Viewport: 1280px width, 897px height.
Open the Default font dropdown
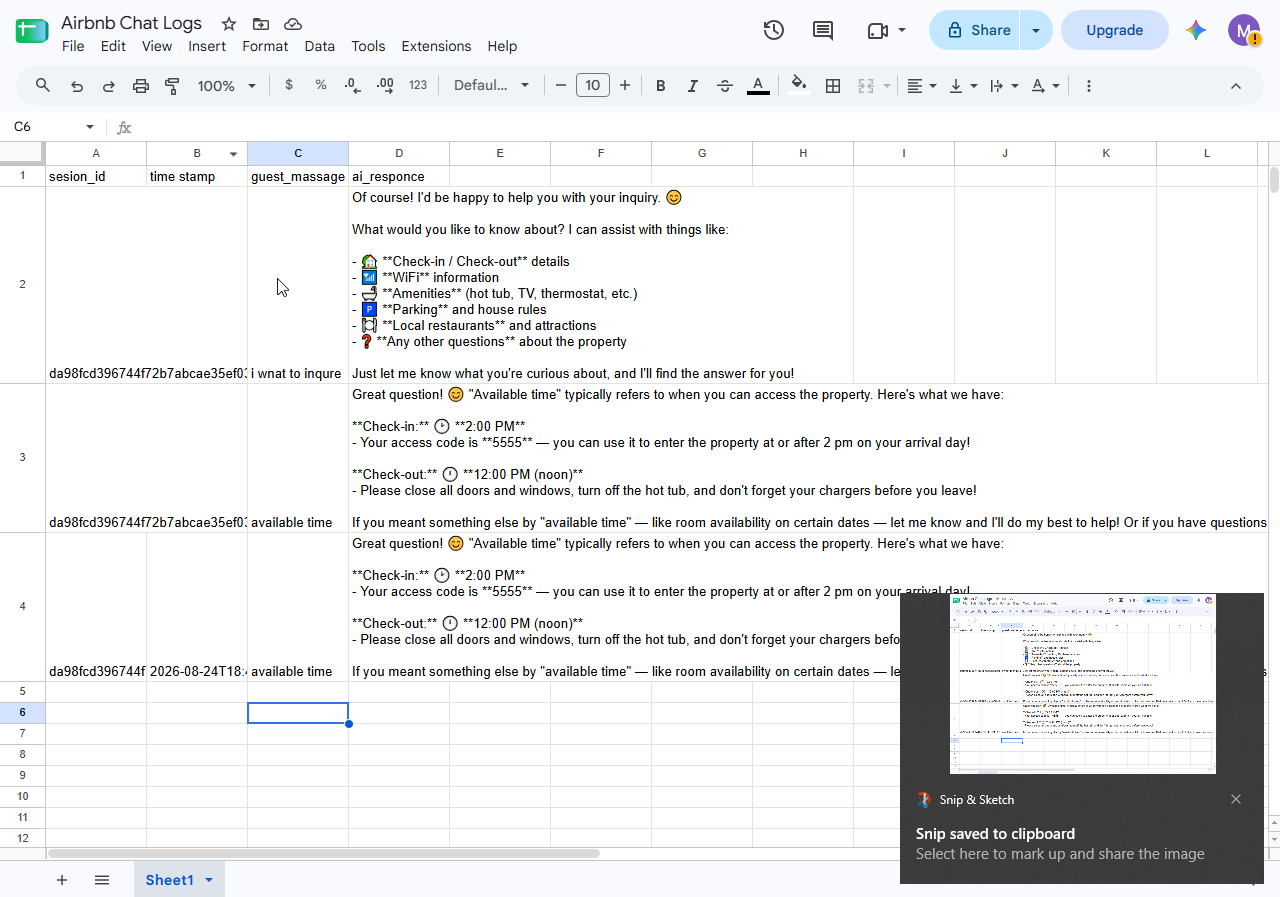(x=492, y=86)
